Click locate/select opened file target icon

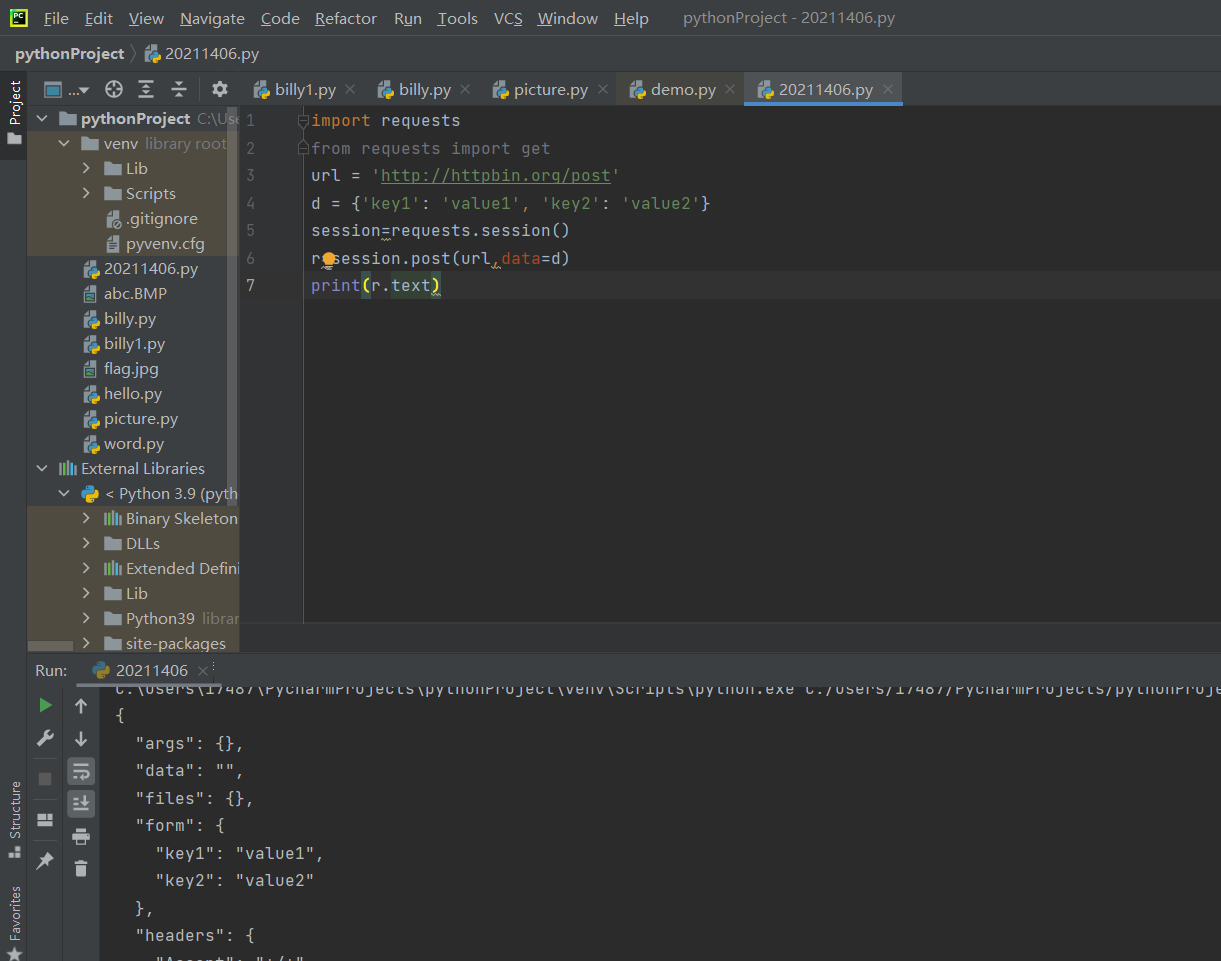[114, 89]
